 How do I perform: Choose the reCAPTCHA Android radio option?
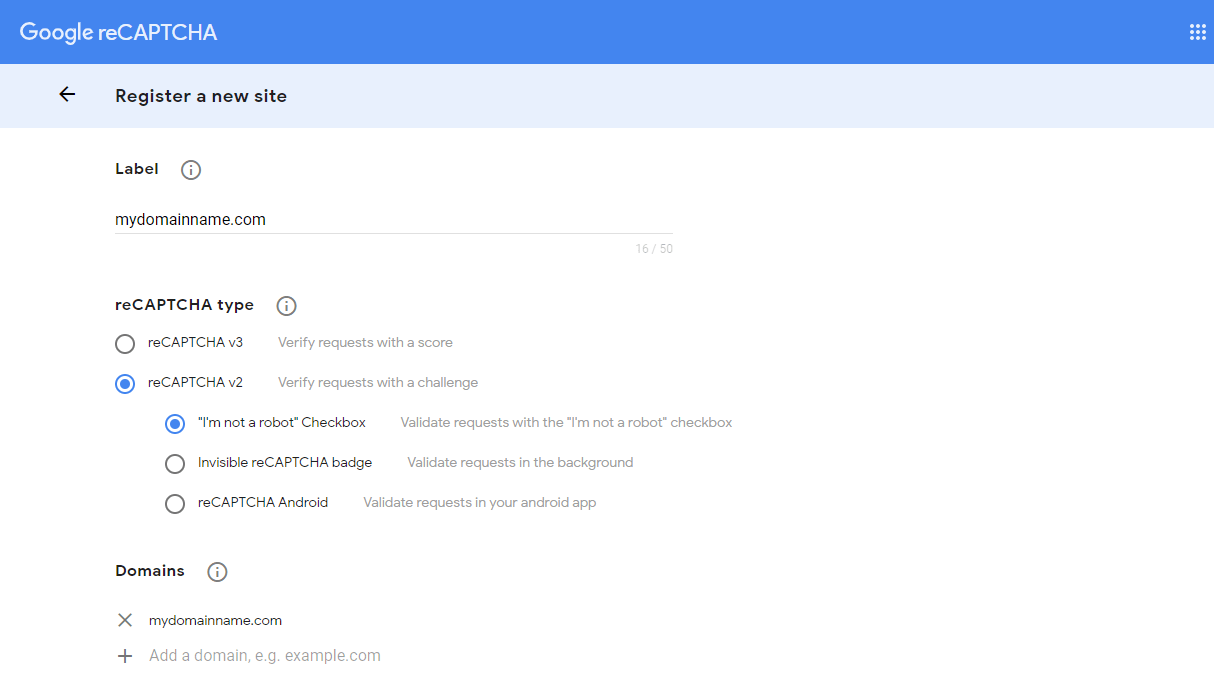tap(175, 504)
